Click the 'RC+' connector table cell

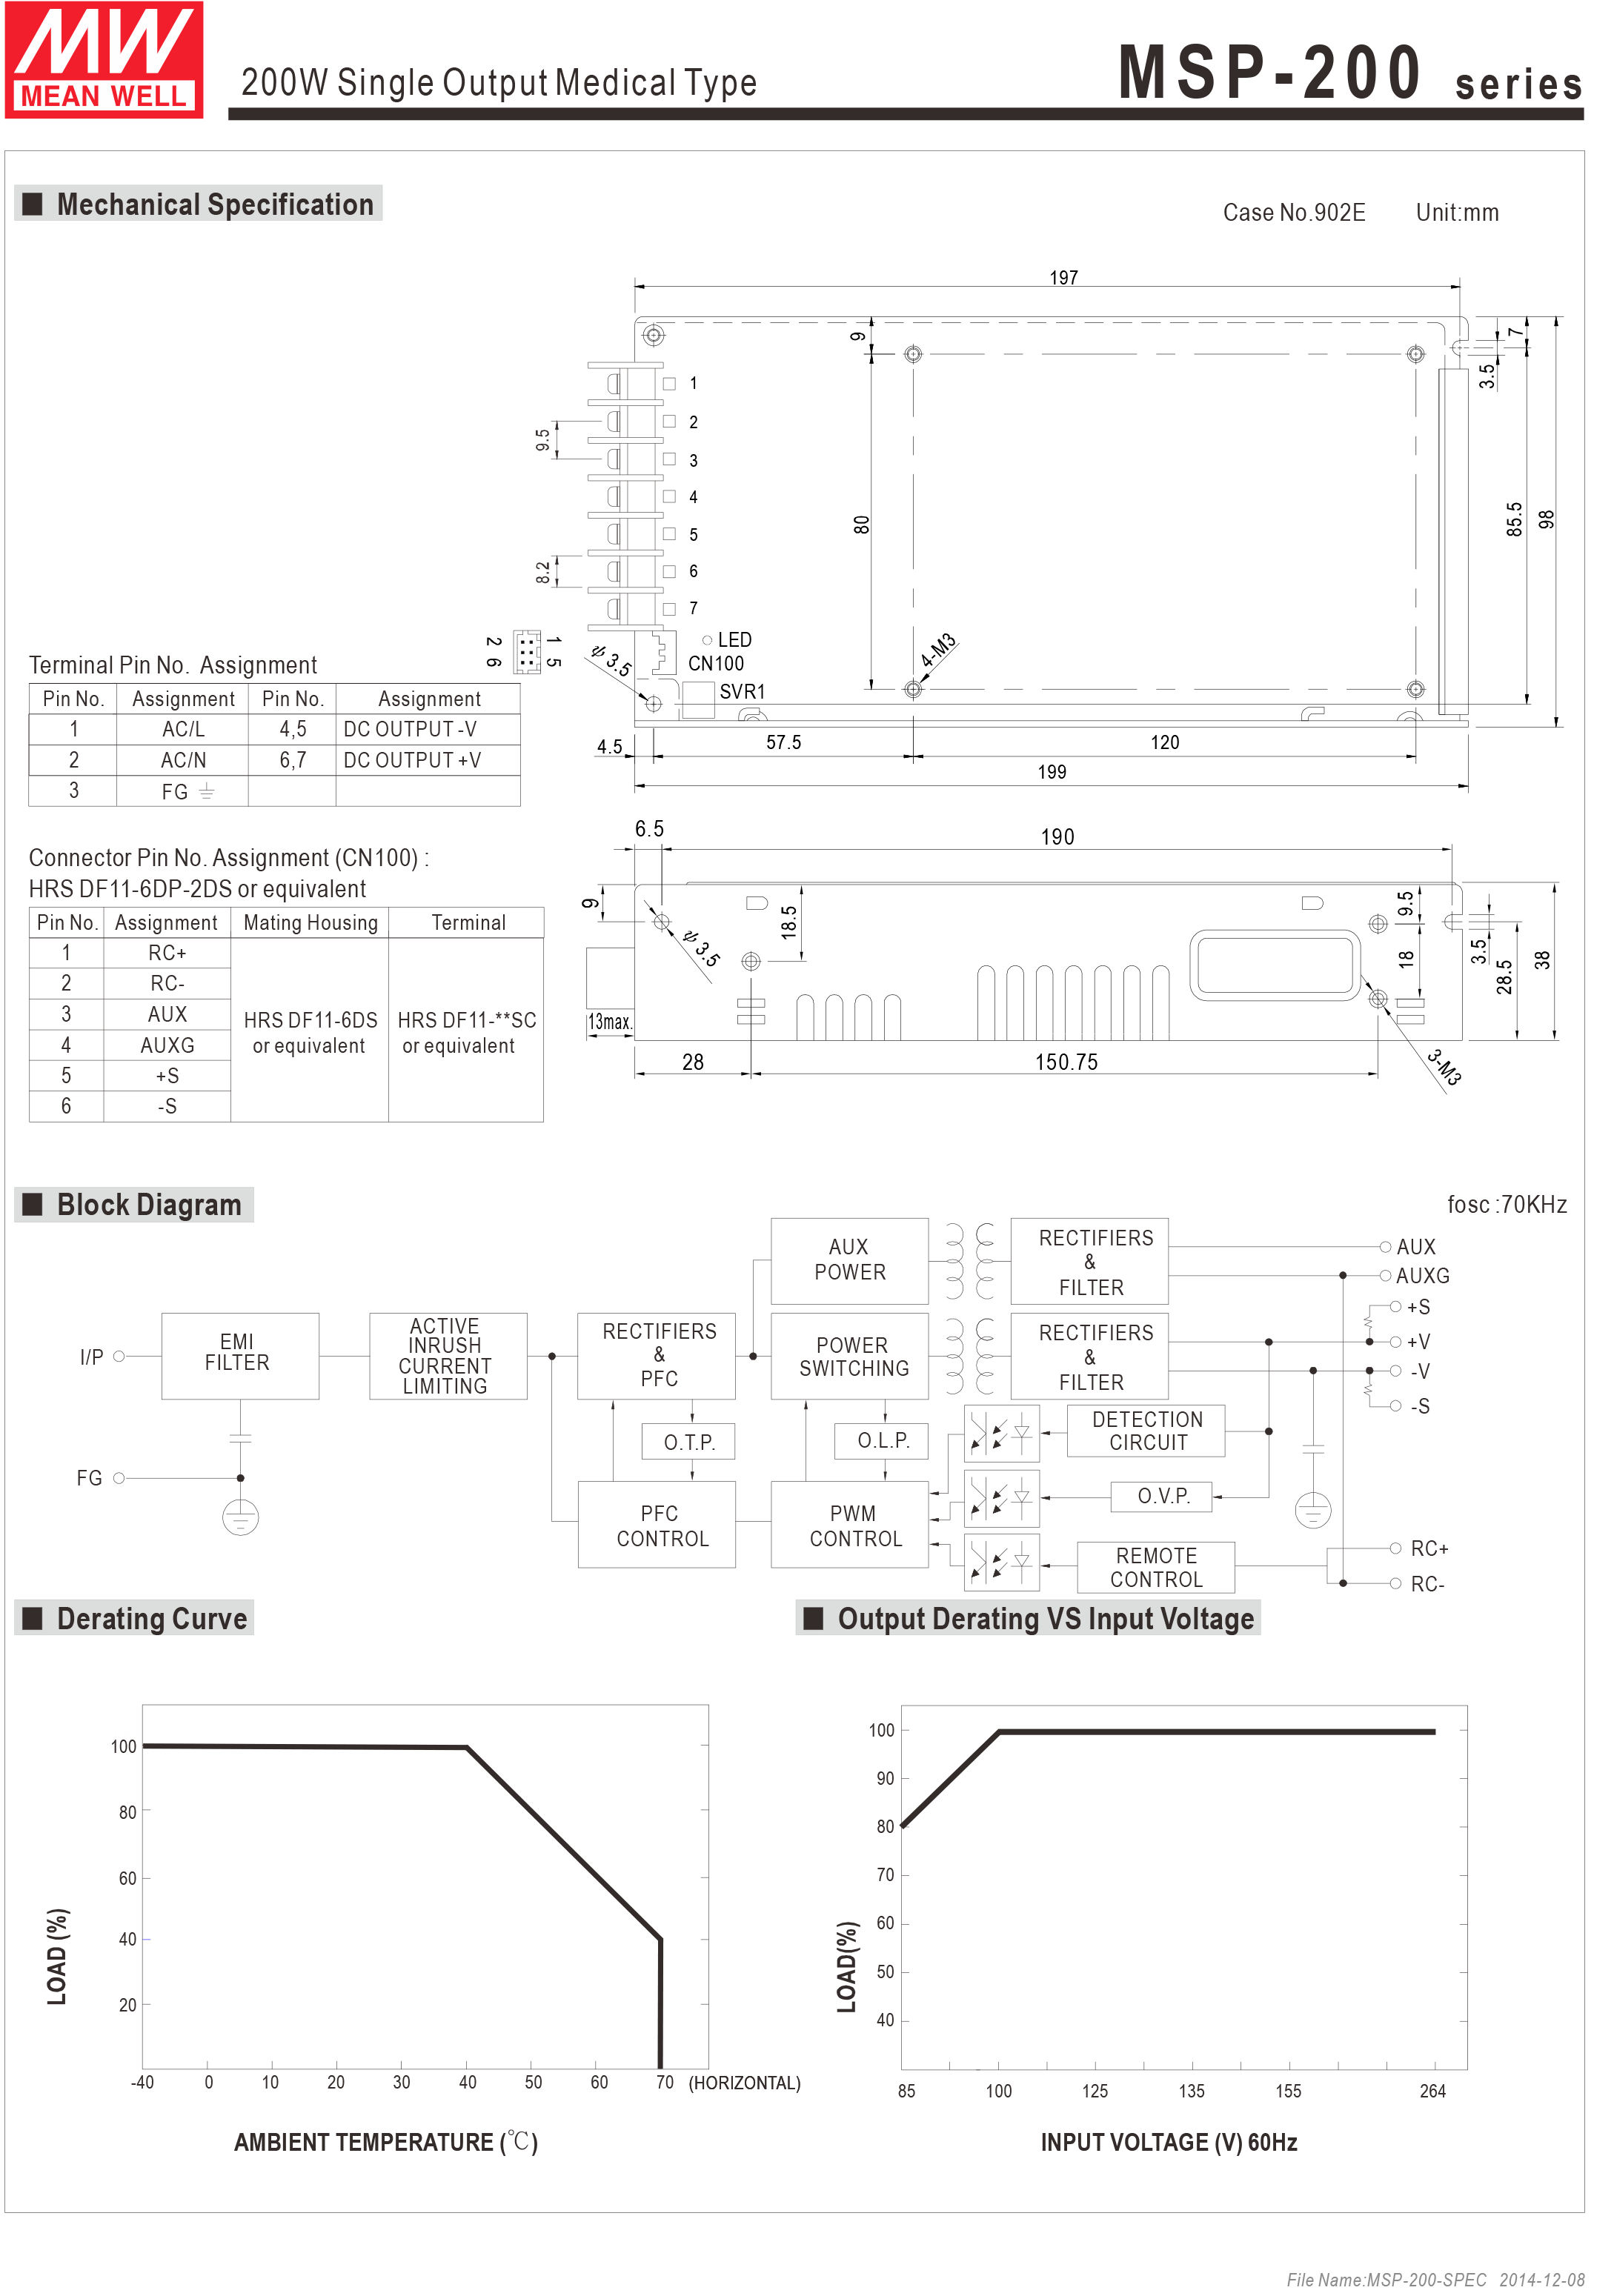click(167, 953)
